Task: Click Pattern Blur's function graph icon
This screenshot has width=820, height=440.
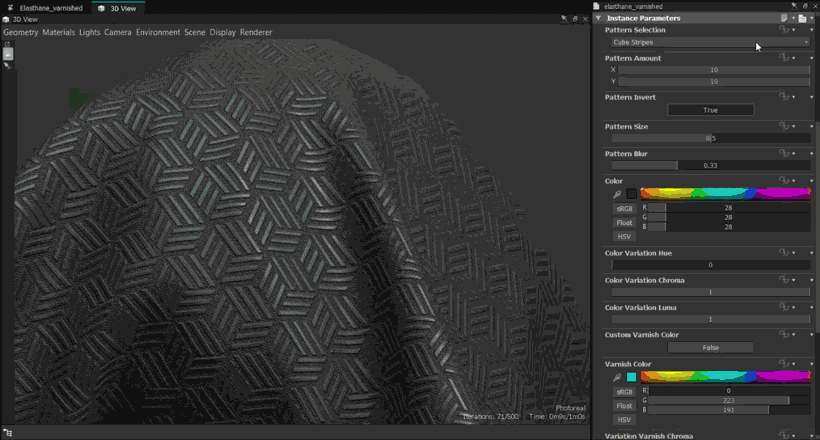Action: (784, 153)
